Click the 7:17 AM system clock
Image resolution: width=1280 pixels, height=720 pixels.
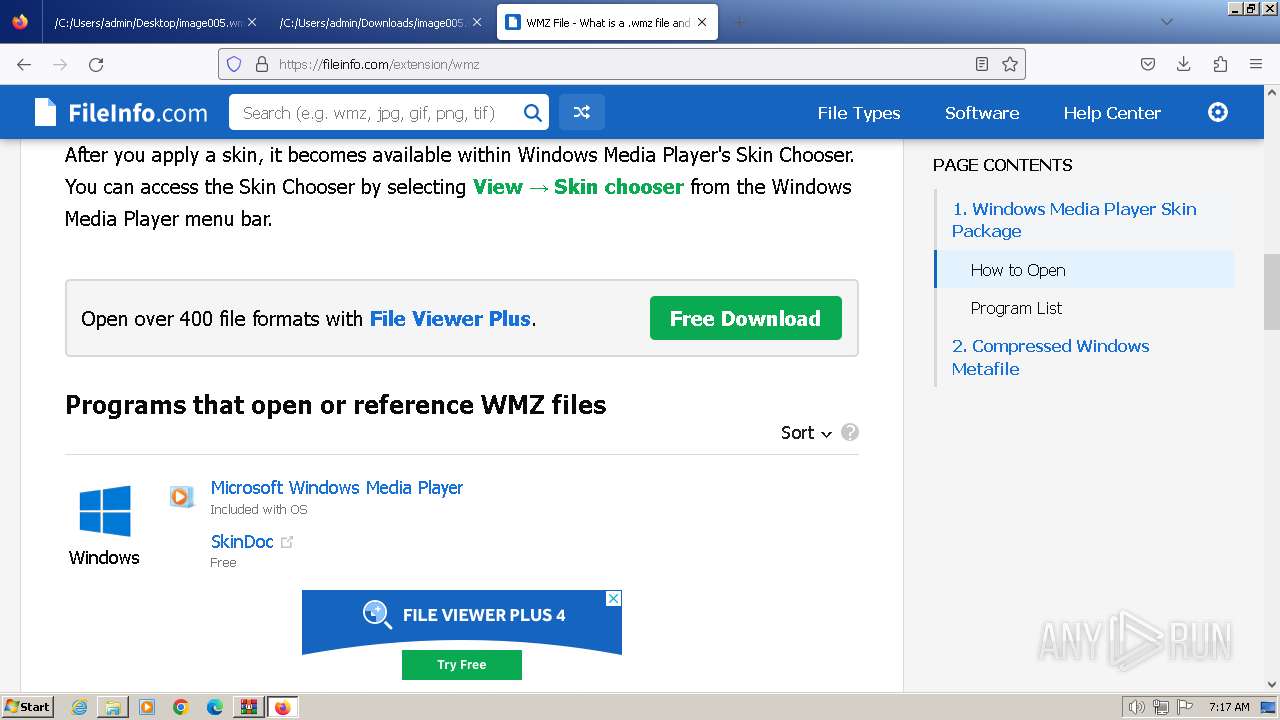[x=1229, y=707]
